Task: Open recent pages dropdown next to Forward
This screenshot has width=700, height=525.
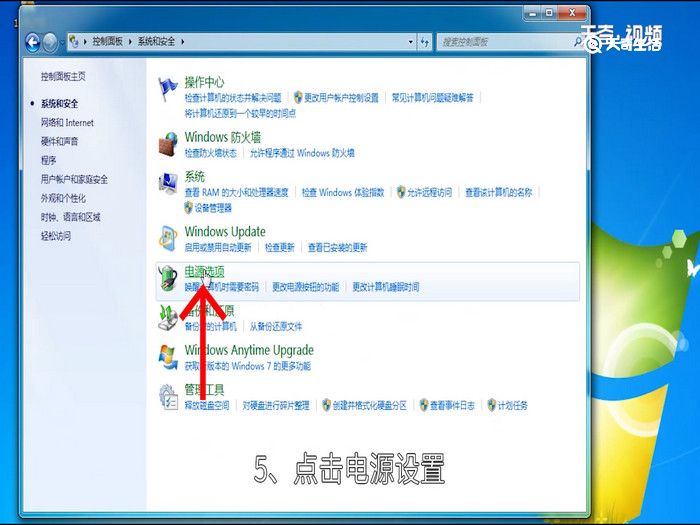Action: 62,42
